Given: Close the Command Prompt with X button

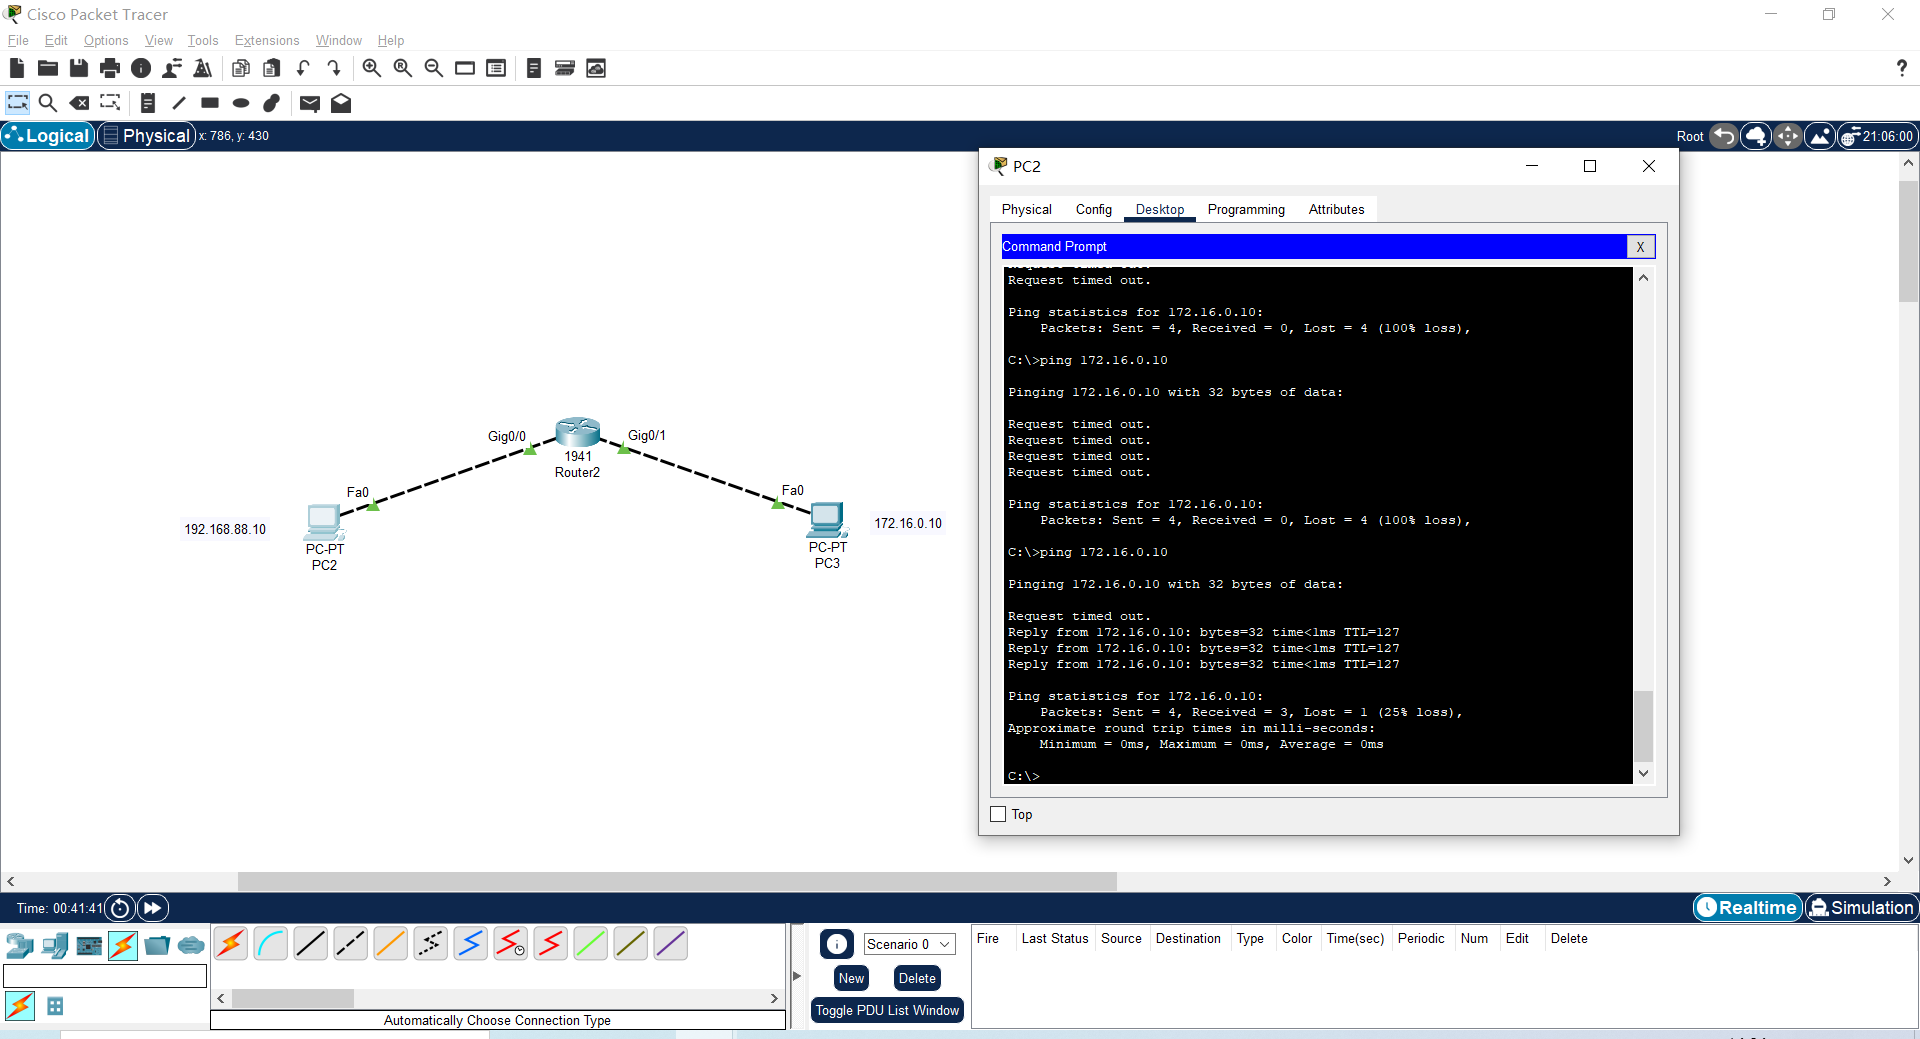Looking at the screenshot, I should (1640, 246).
